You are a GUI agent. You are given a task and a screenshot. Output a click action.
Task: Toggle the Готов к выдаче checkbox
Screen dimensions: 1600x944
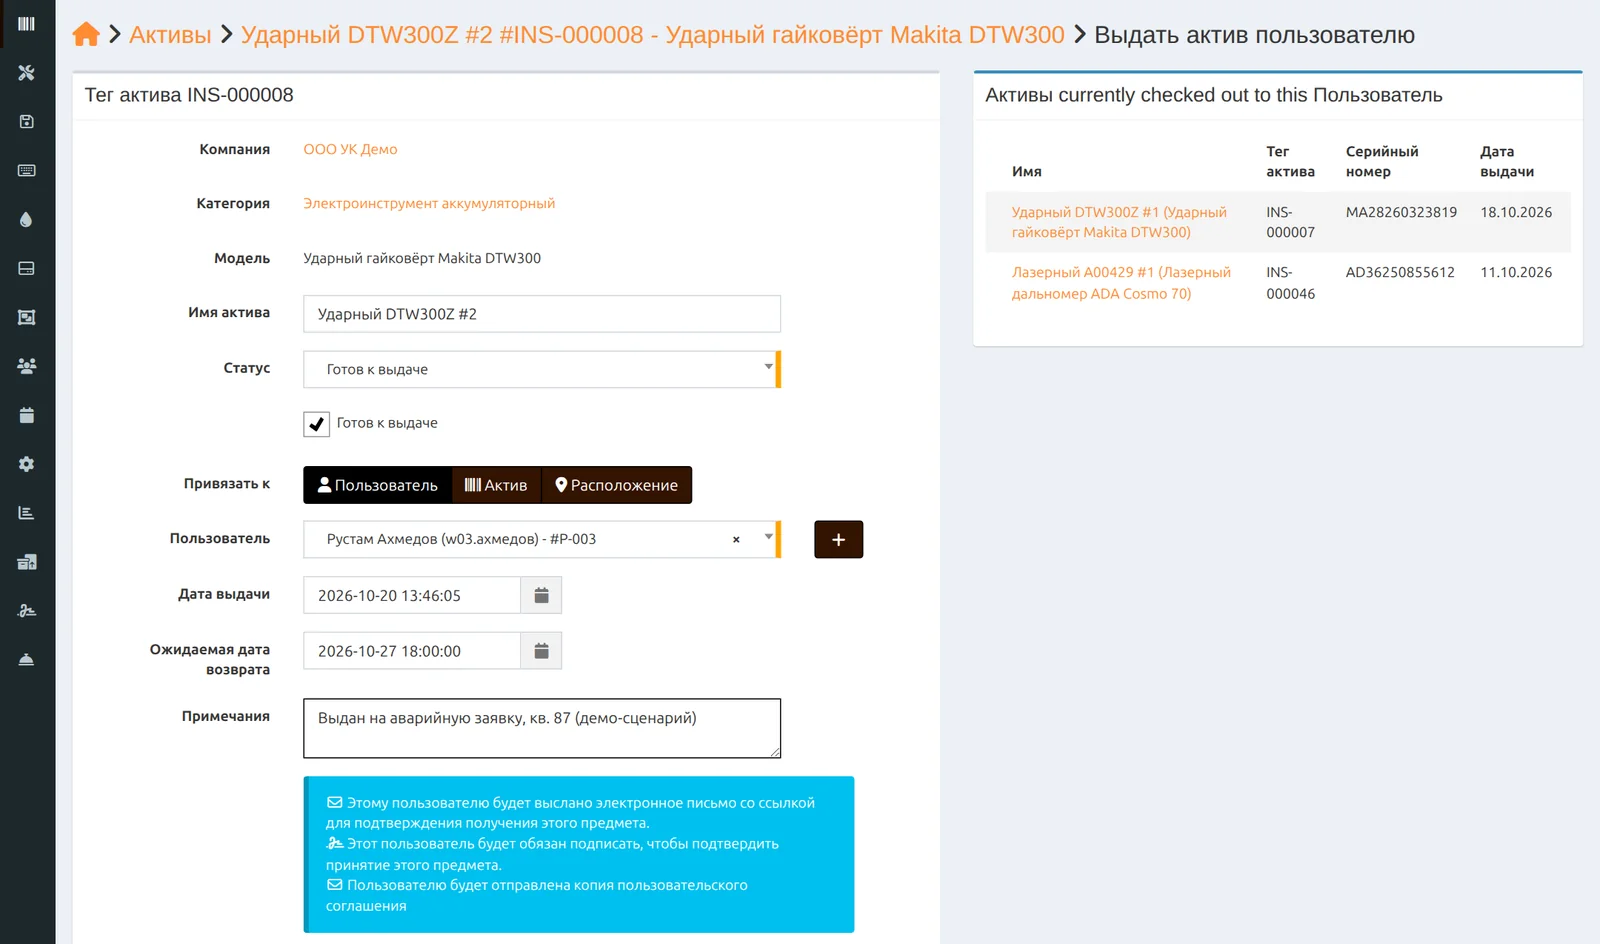[x=317, y=424]
